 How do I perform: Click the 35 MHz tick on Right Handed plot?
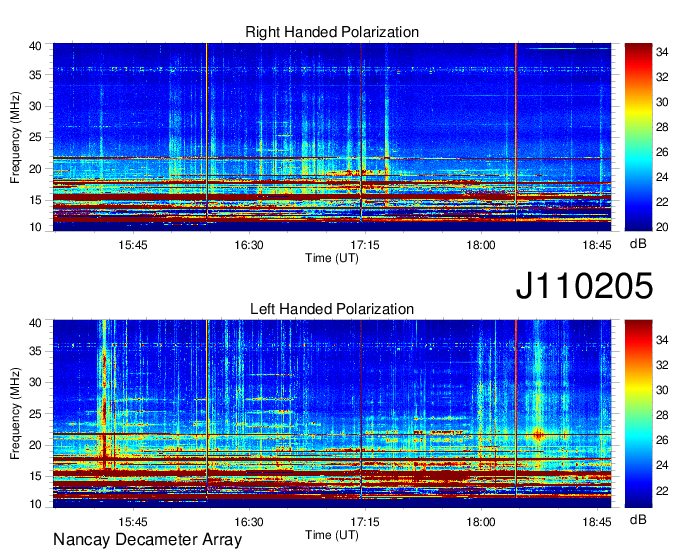(x=36, y=75)
